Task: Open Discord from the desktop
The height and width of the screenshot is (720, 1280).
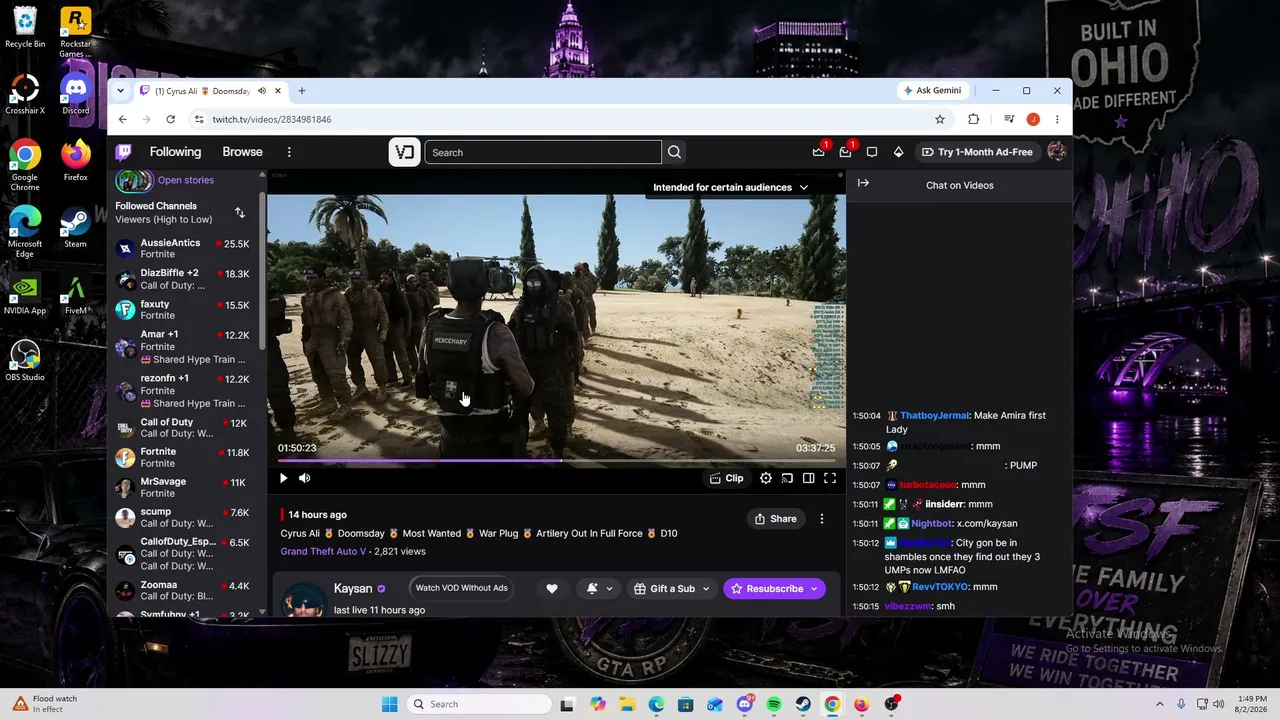Action: coord(75,93)
